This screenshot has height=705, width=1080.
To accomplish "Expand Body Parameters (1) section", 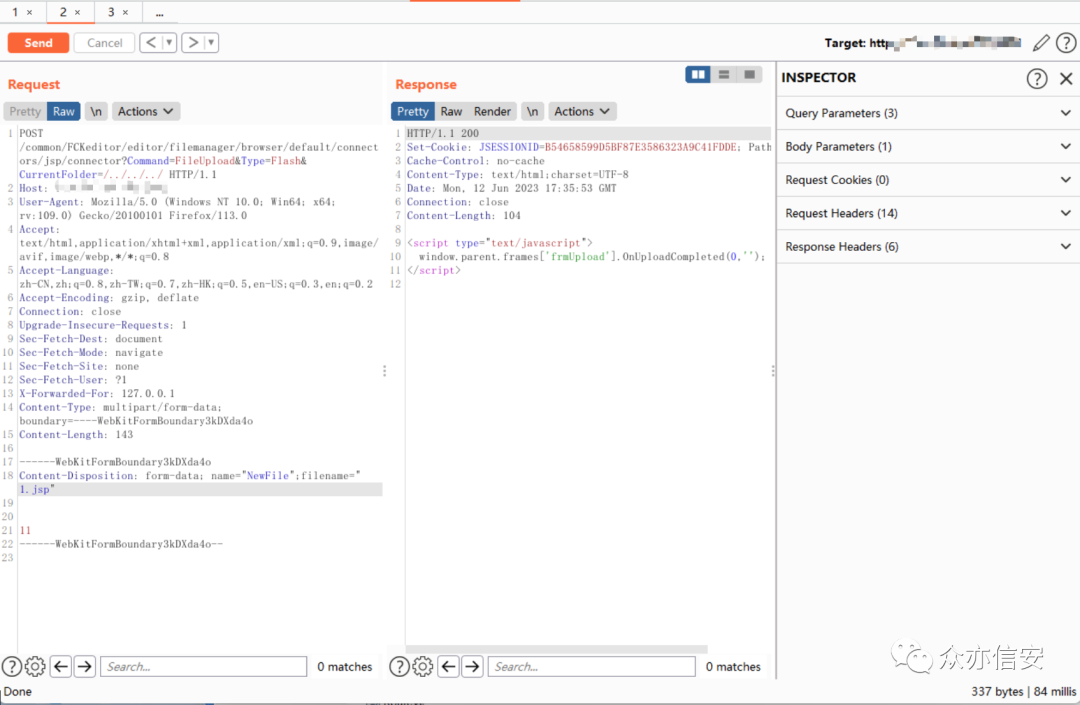I will click(928, 147).
